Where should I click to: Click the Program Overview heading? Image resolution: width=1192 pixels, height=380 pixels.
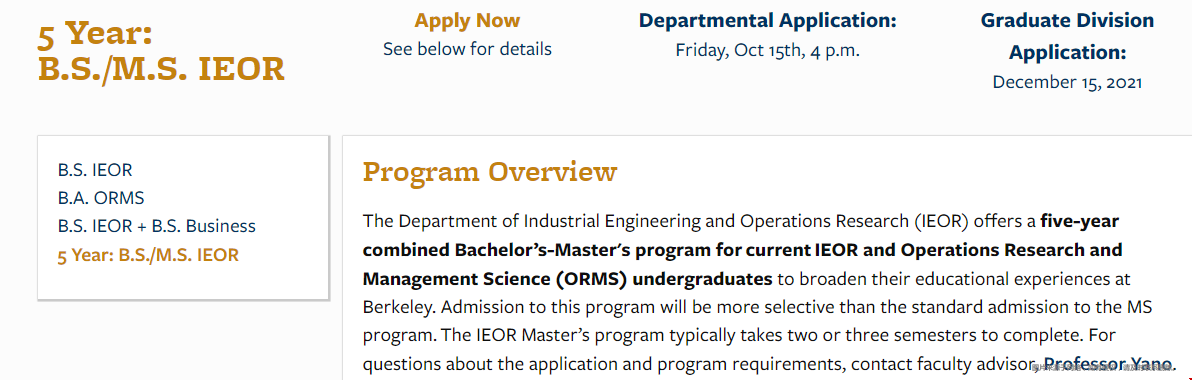[490, 173]
